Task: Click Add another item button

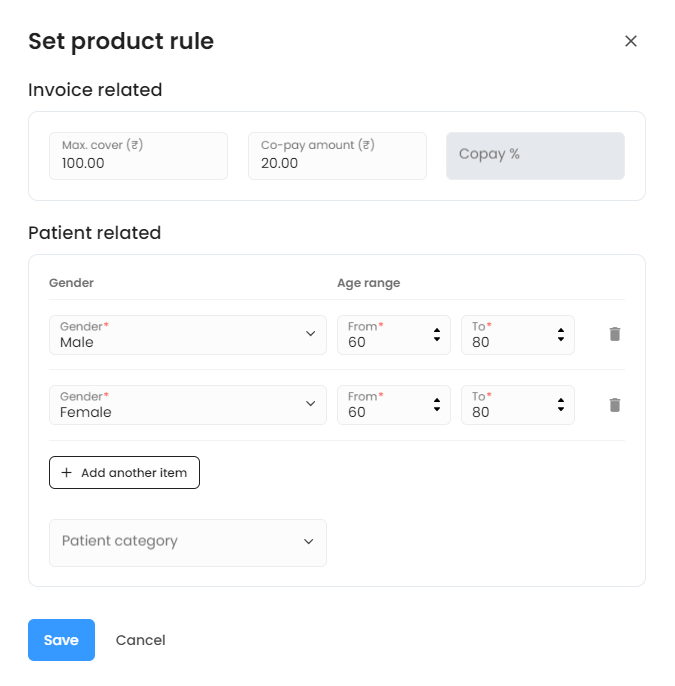Action: coord(124,473)
